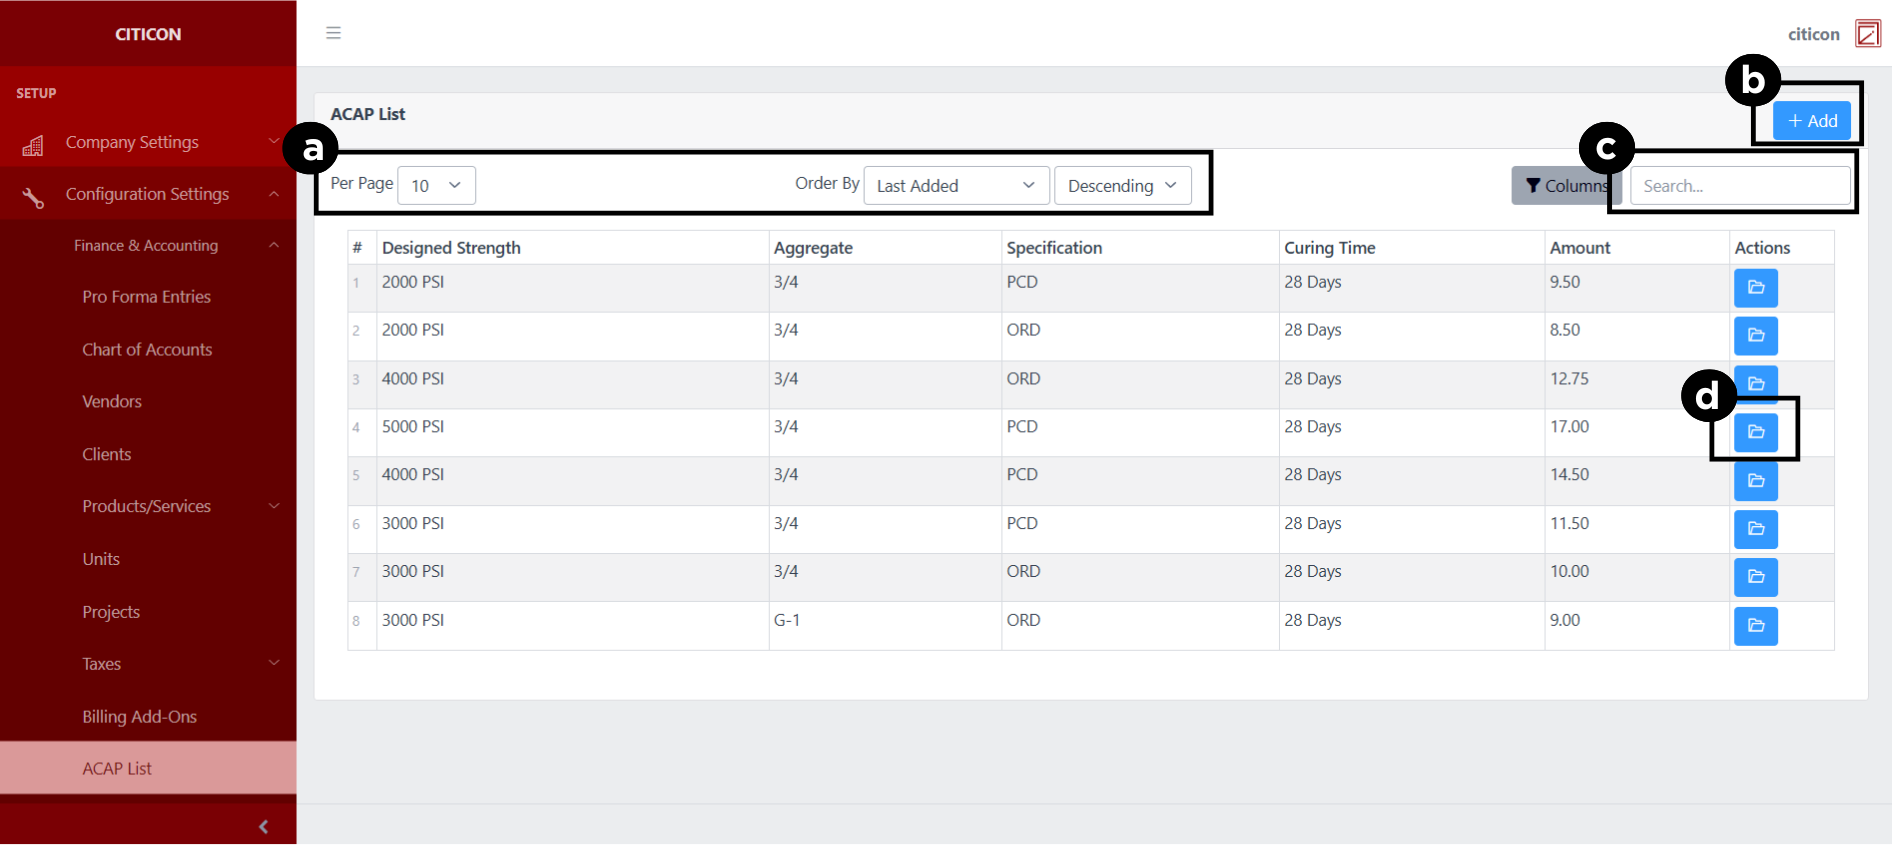Click into the Search field
The height and width of the screenshot is (845, 1892).
(1740, 186)
